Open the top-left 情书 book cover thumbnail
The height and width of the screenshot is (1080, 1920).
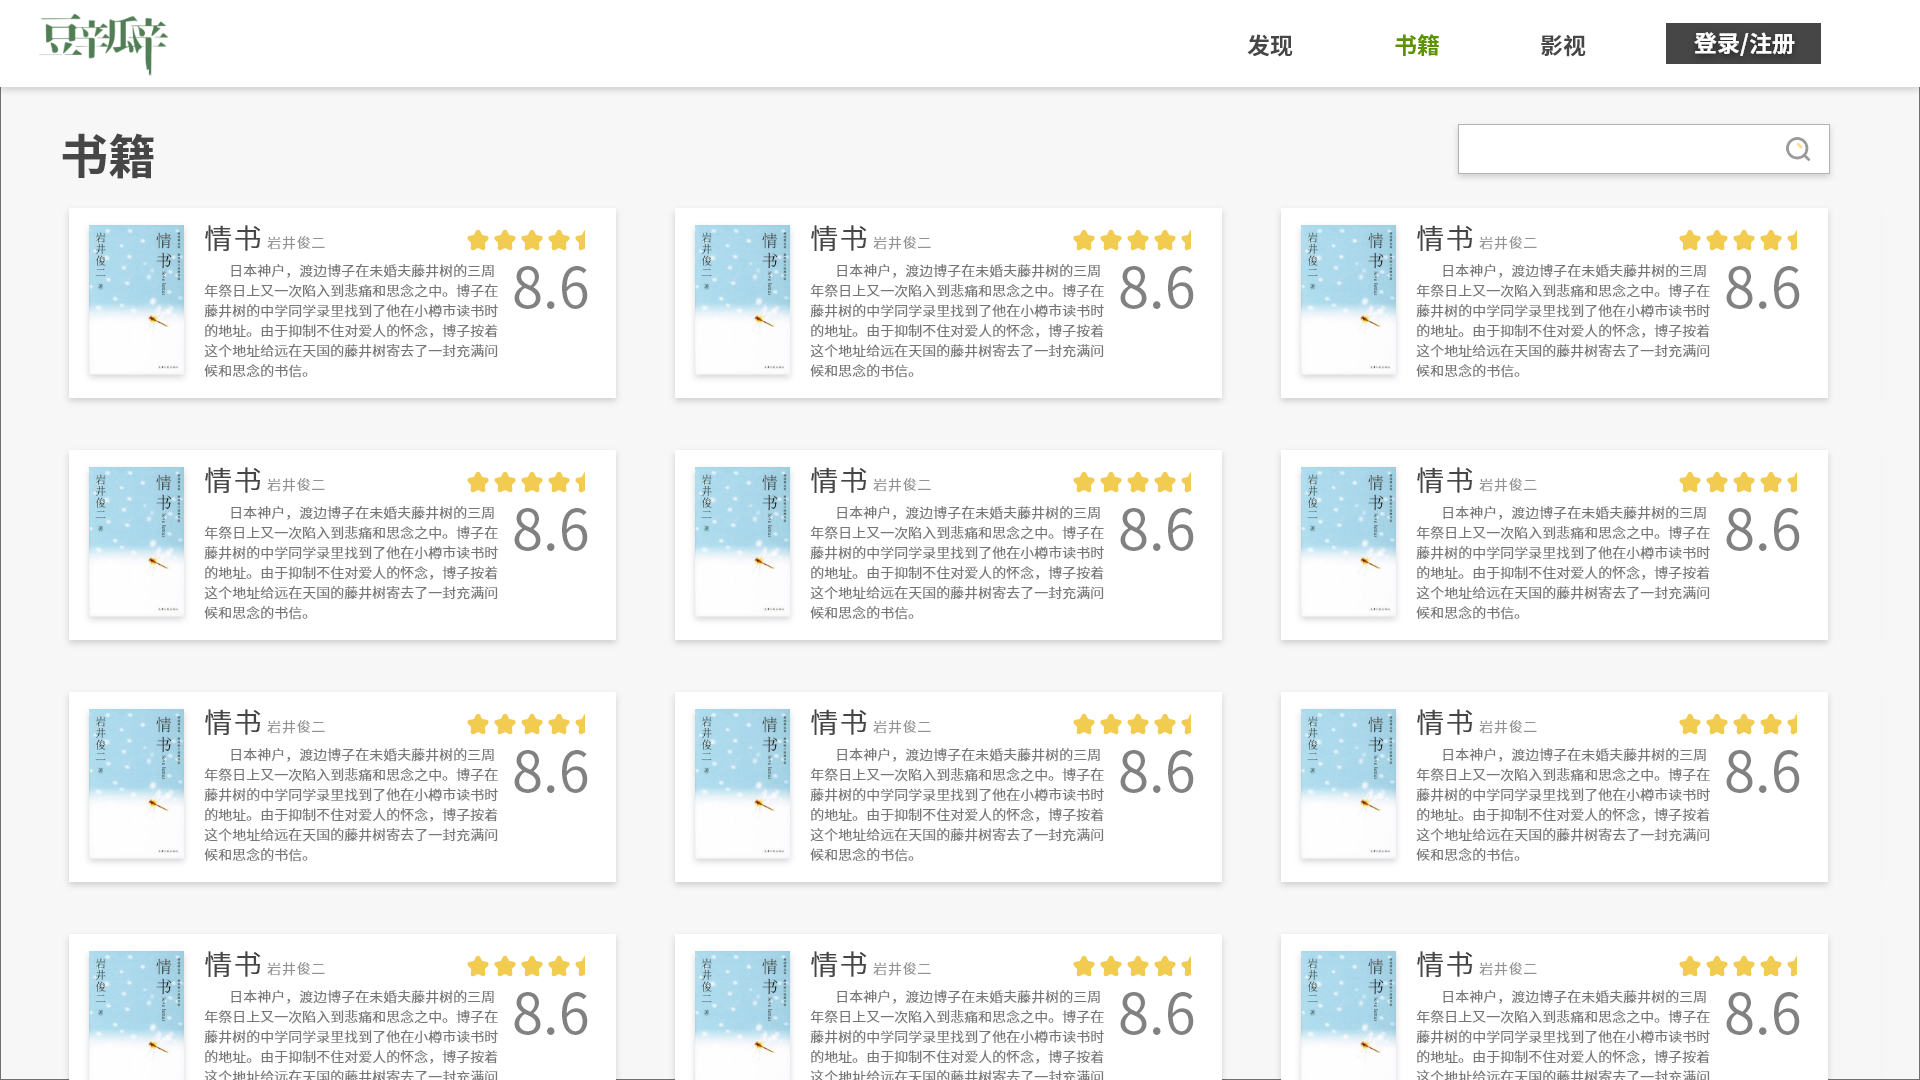click(x=136, y=299)
